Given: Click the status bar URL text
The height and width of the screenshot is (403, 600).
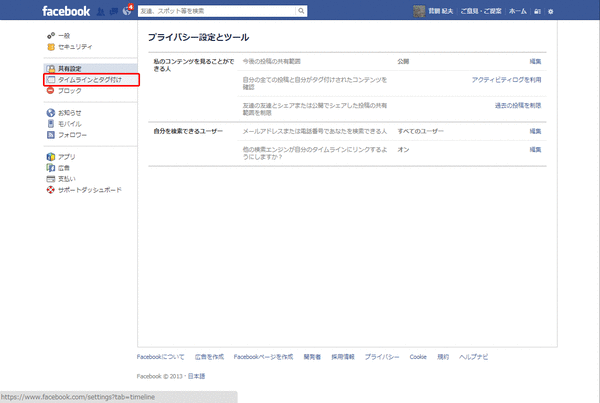Looking at the screenshot, I should [x=78, y=397].
